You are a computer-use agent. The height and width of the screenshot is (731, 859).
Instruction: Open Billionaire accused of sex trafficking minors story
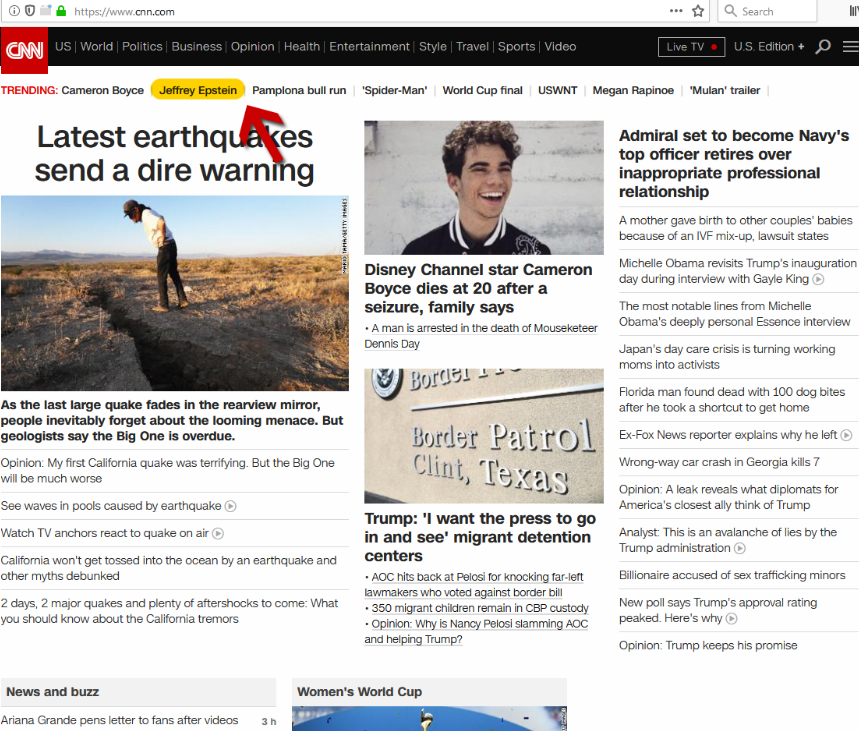(732, 575)
